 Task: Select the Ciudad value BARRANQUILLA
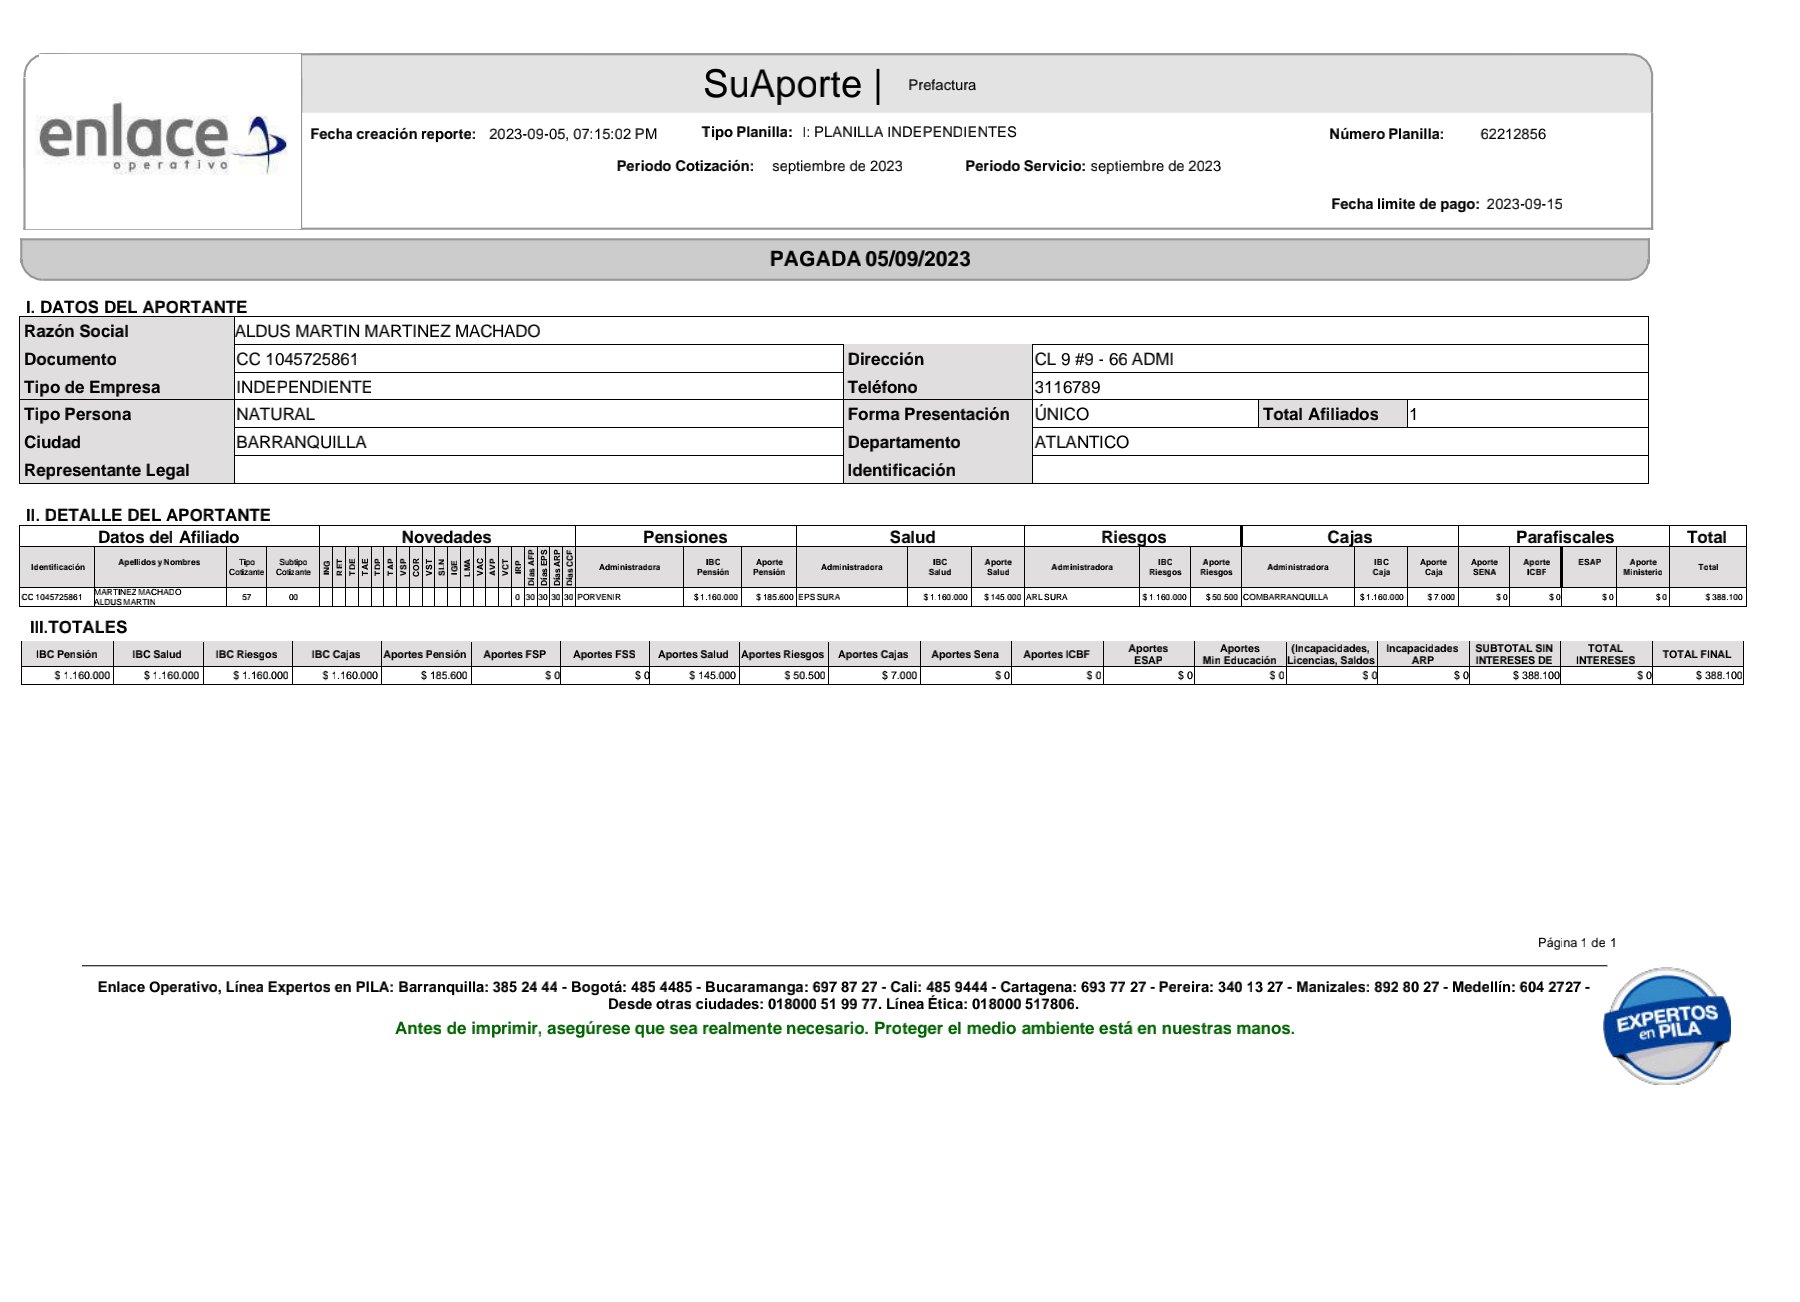(301, 442)
